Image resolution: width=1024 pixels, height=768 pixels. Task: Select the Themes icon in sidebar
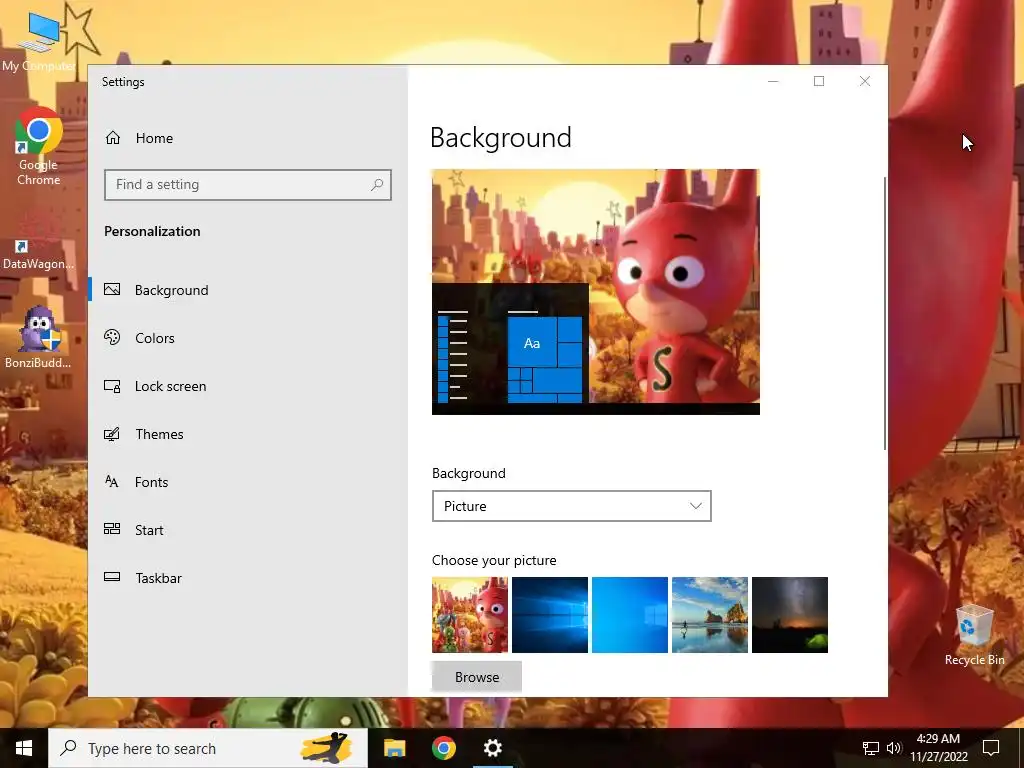pyautogui.click(x=112, y=434)
